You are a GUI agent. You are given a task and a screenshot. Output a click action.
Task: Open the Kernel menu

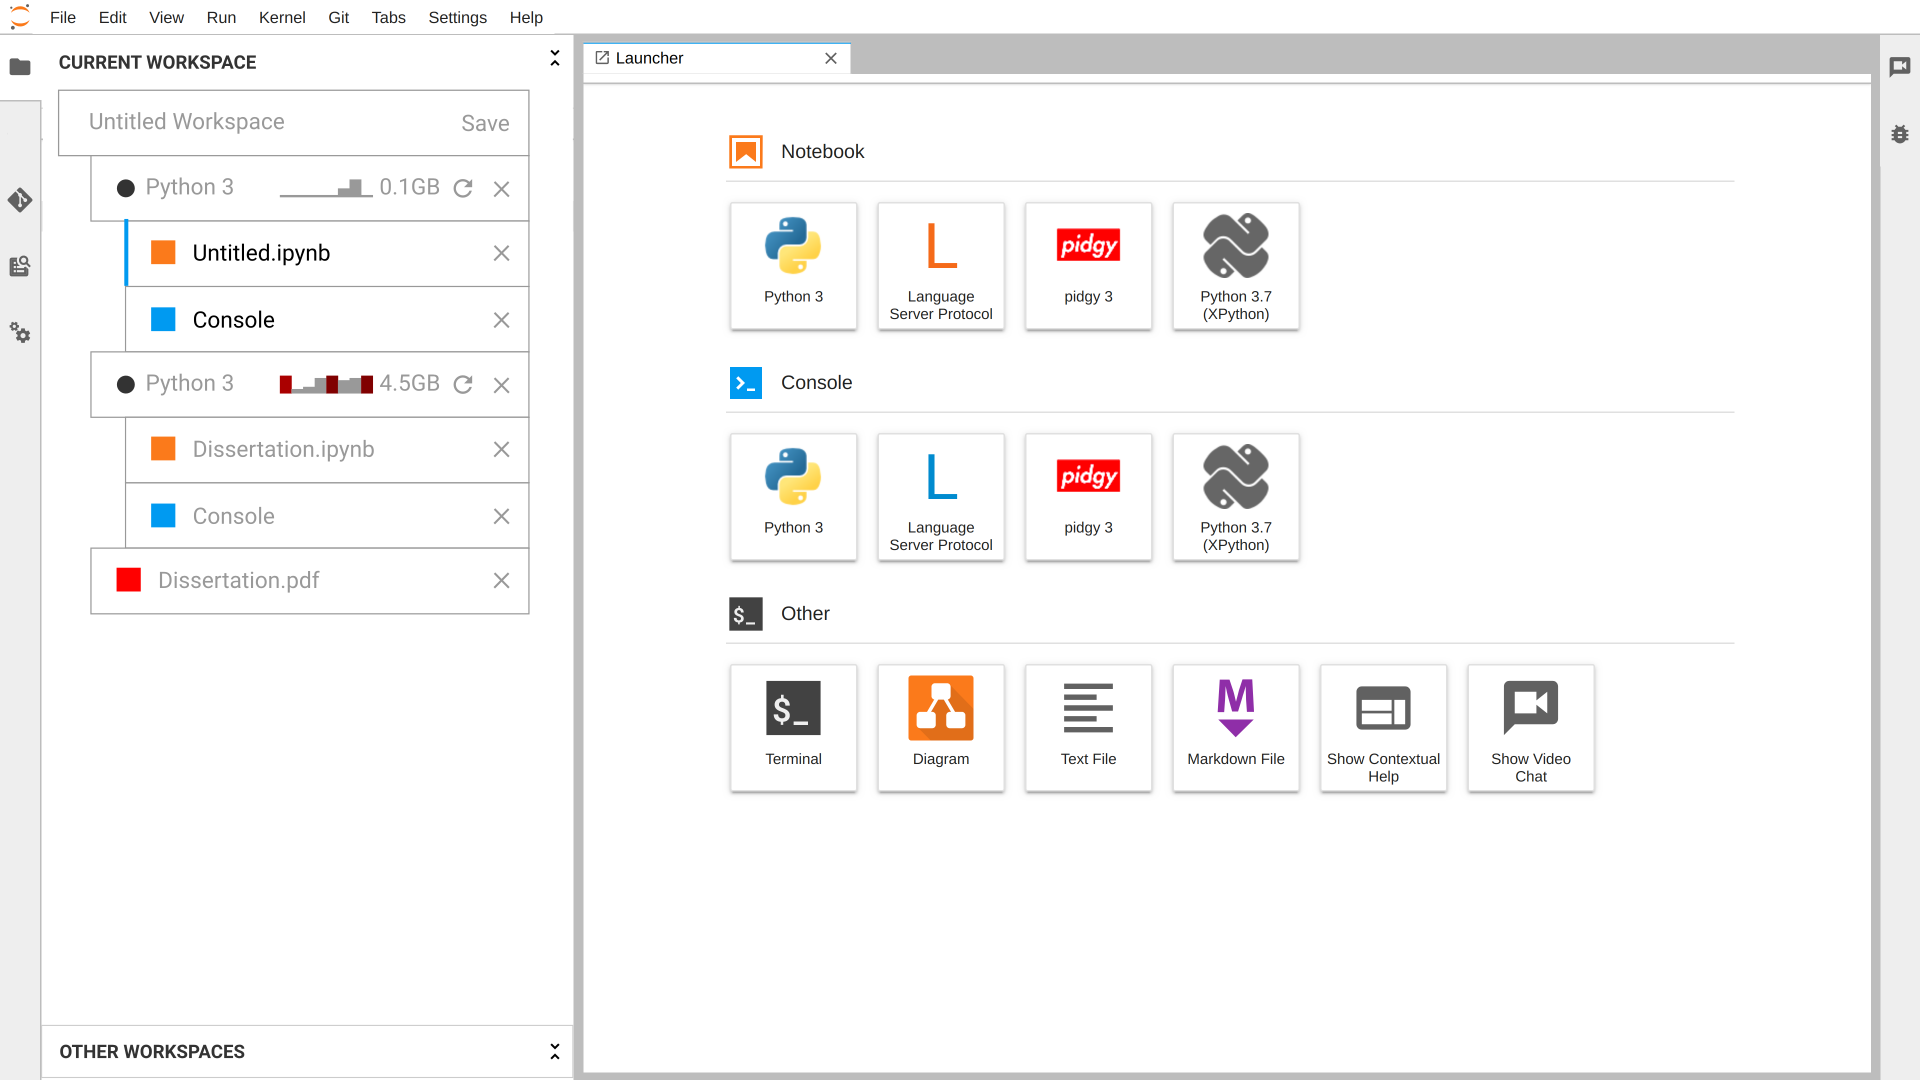tap(282, 17)
